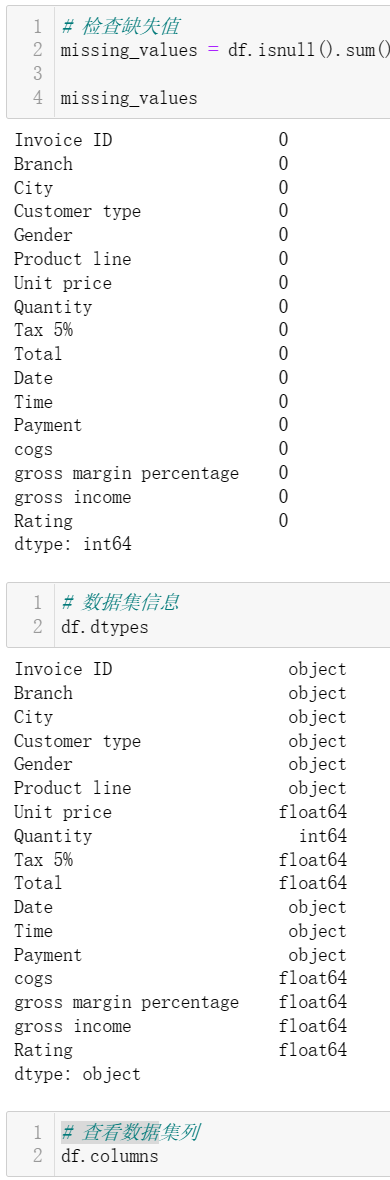The height and width of the screenshot is (1180, 390).
Task: Click the df.columns code line
Action: tap(109, 1156)
